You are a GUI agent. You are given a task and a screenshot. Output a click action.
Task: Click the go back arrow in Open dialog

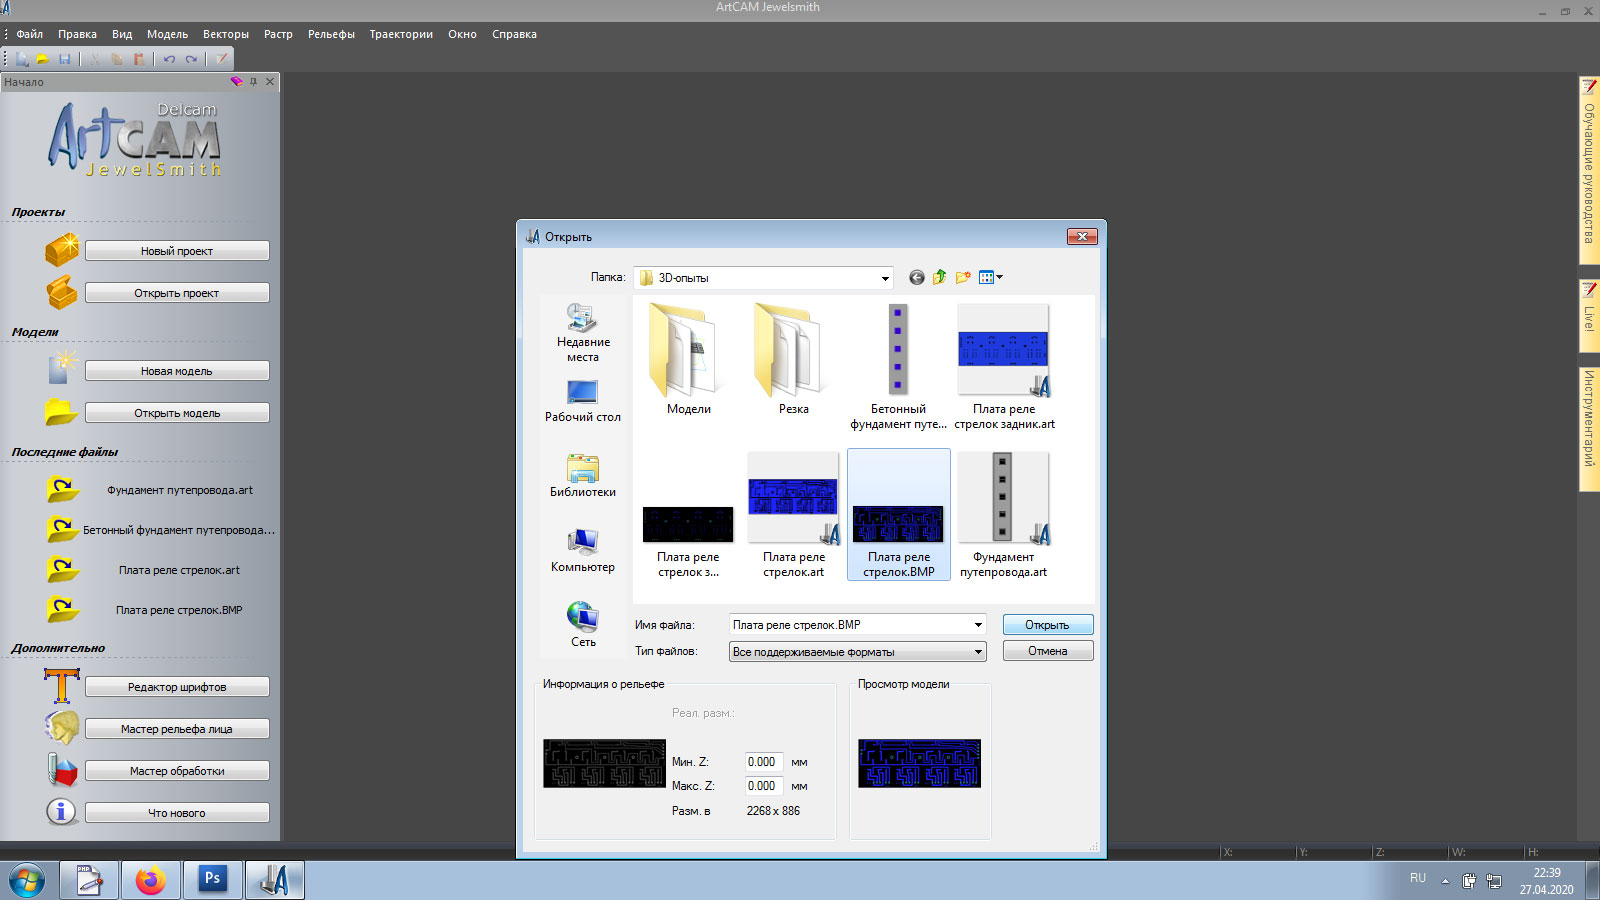(916, 278)
